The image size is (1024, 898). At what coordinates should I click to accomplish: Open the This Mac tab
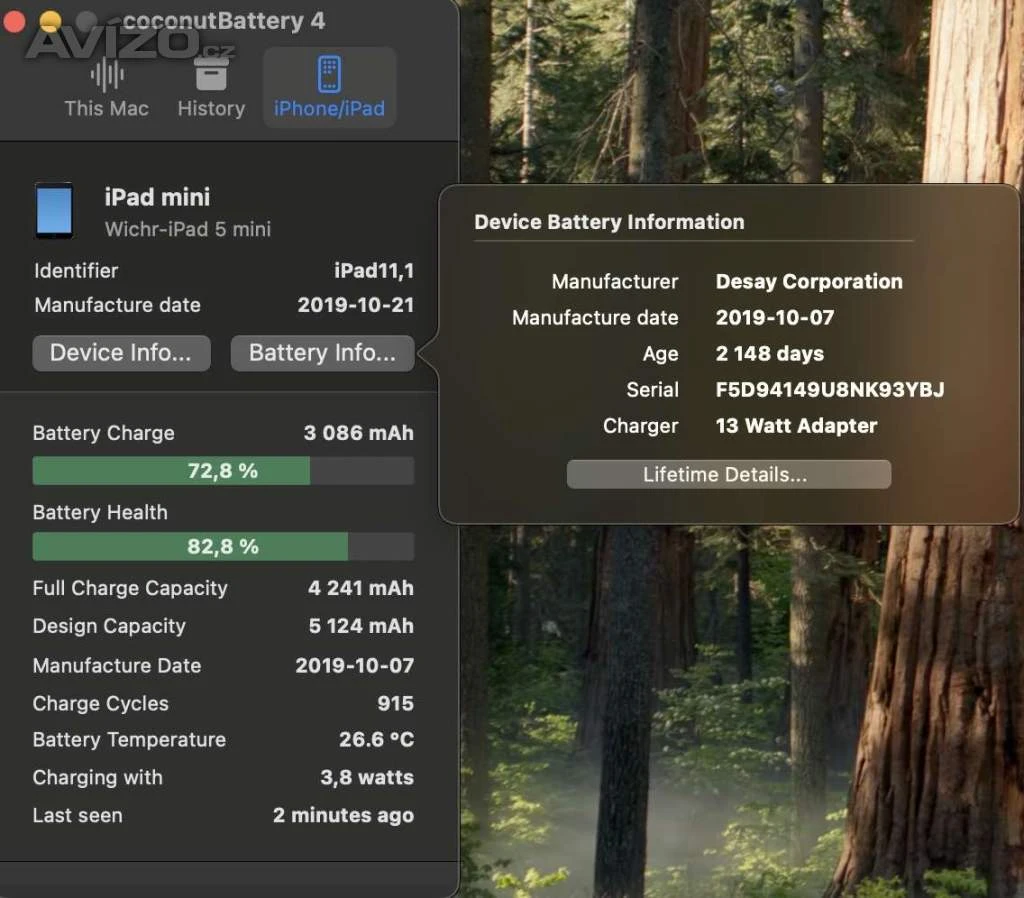pyautogui.click(x=106, y=88)
